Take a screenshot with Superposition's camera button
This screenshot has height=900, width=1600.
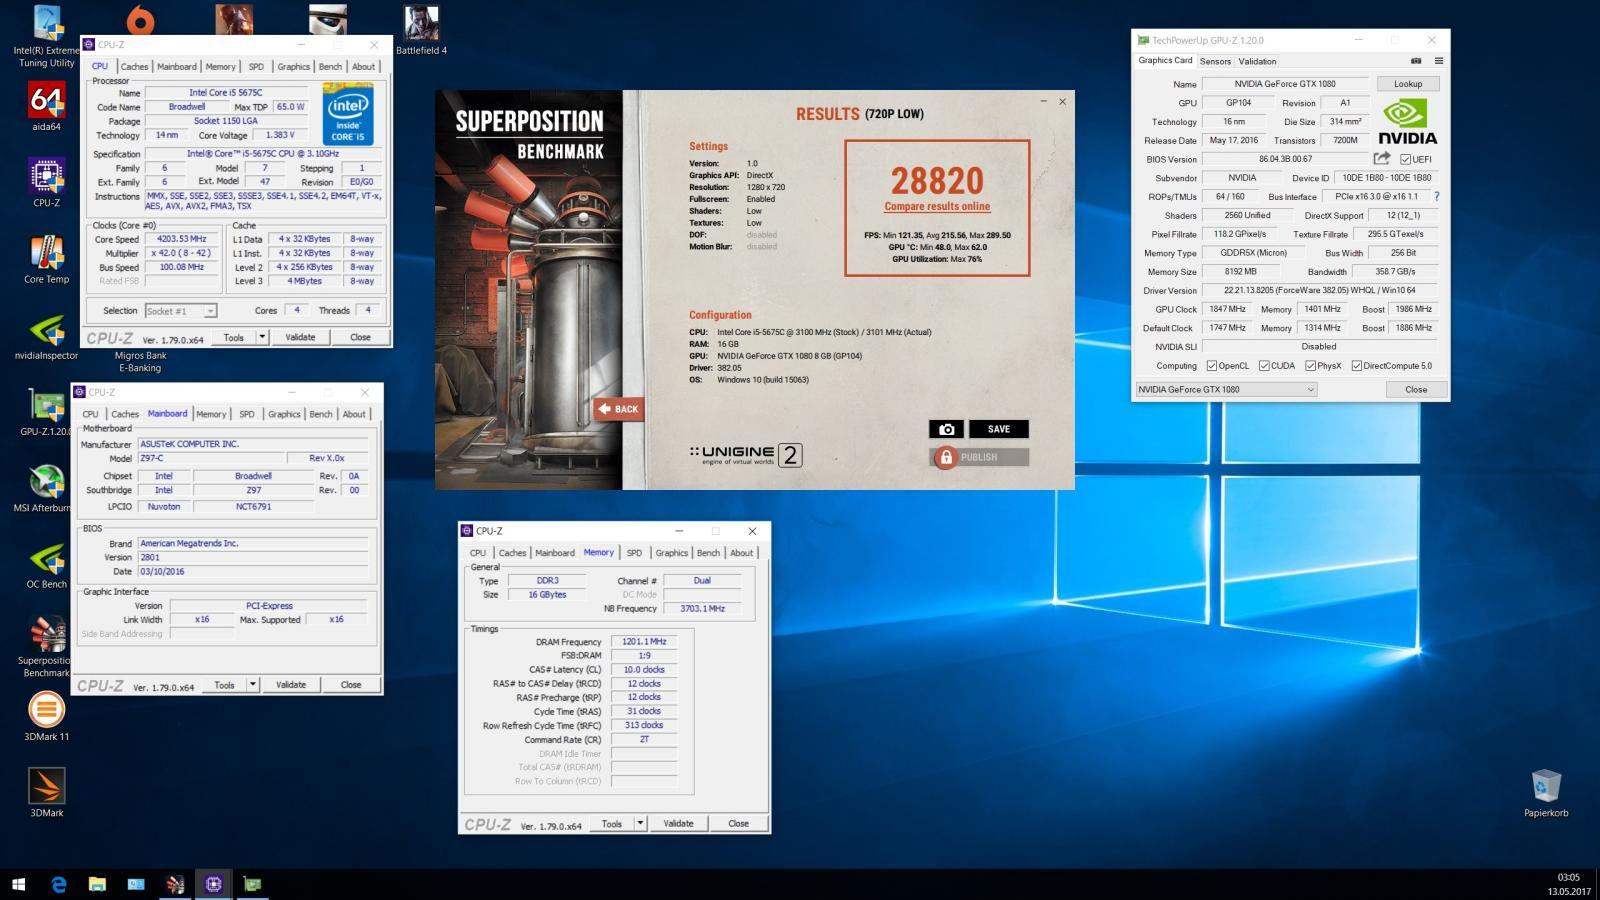tap(946, 429)
